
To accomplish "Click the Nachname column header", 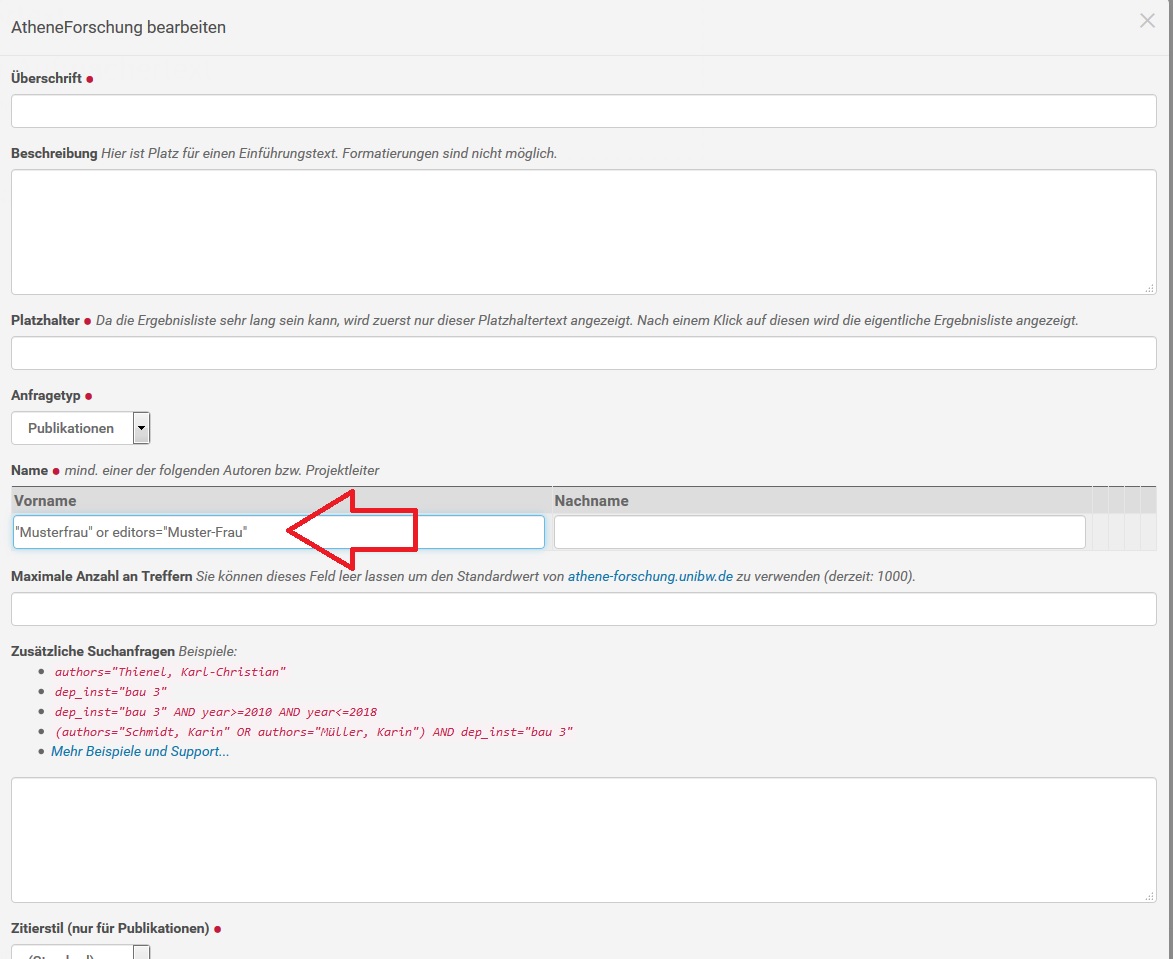I will 821,500.
